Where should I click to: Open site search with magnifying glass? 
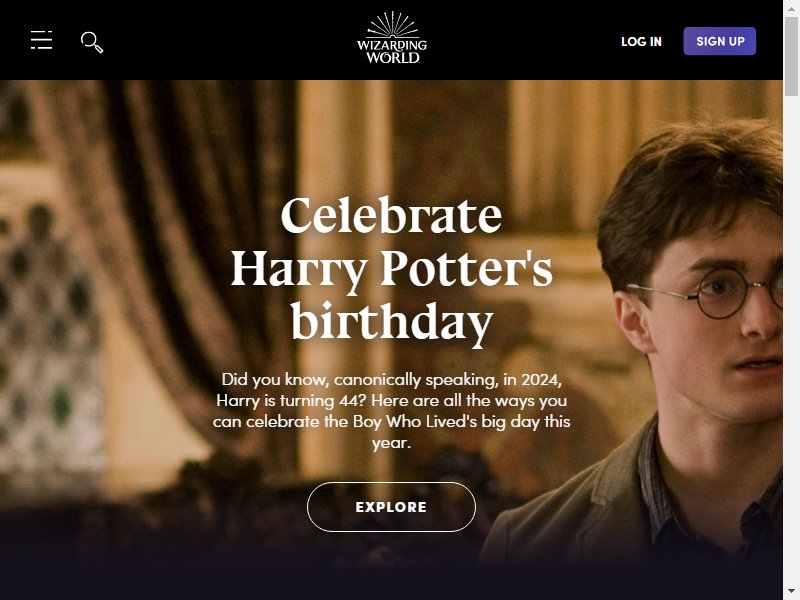click(92, 42)
